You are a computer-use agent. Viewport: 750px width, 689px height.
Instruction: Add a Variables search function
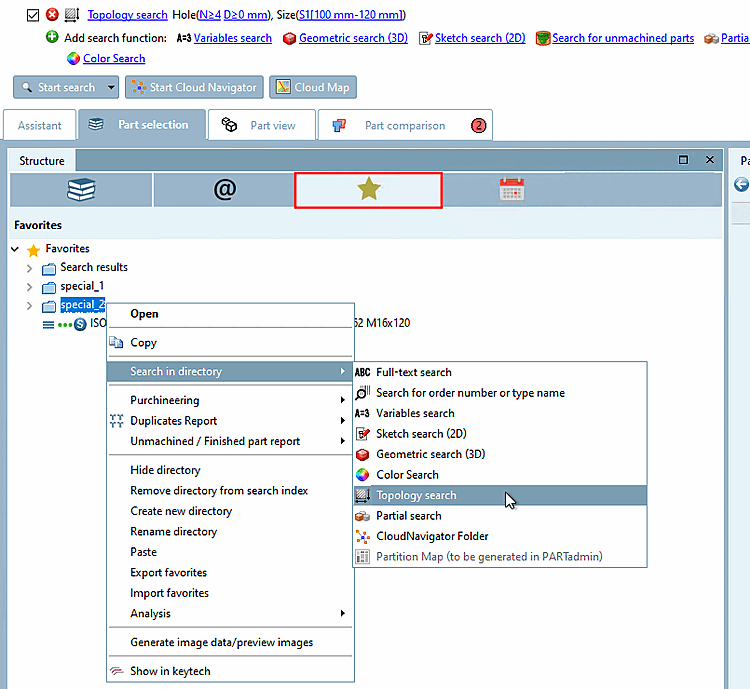(232, 38)
